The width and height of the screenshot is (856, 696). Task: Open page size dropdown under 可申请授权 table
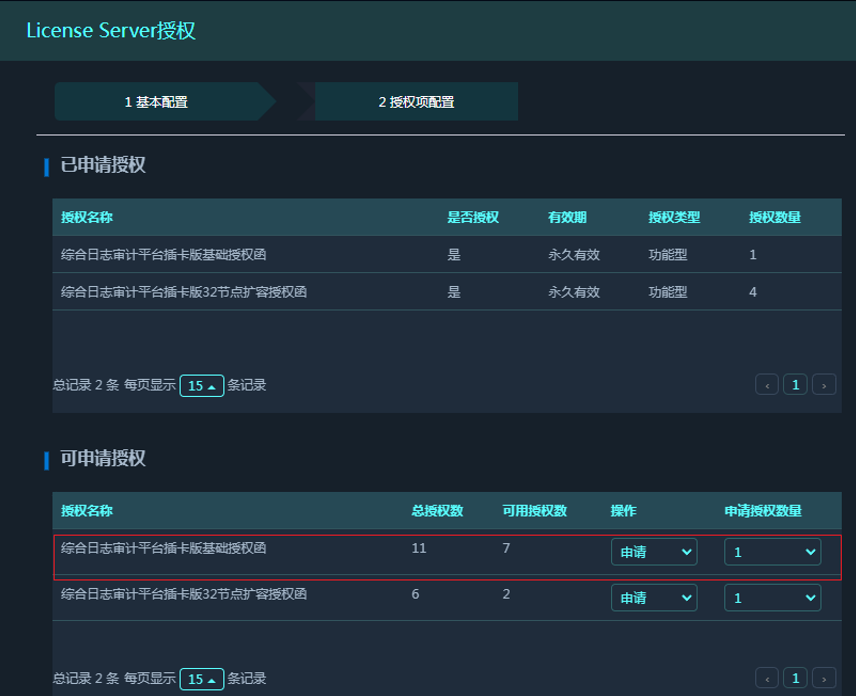(202, 680)
